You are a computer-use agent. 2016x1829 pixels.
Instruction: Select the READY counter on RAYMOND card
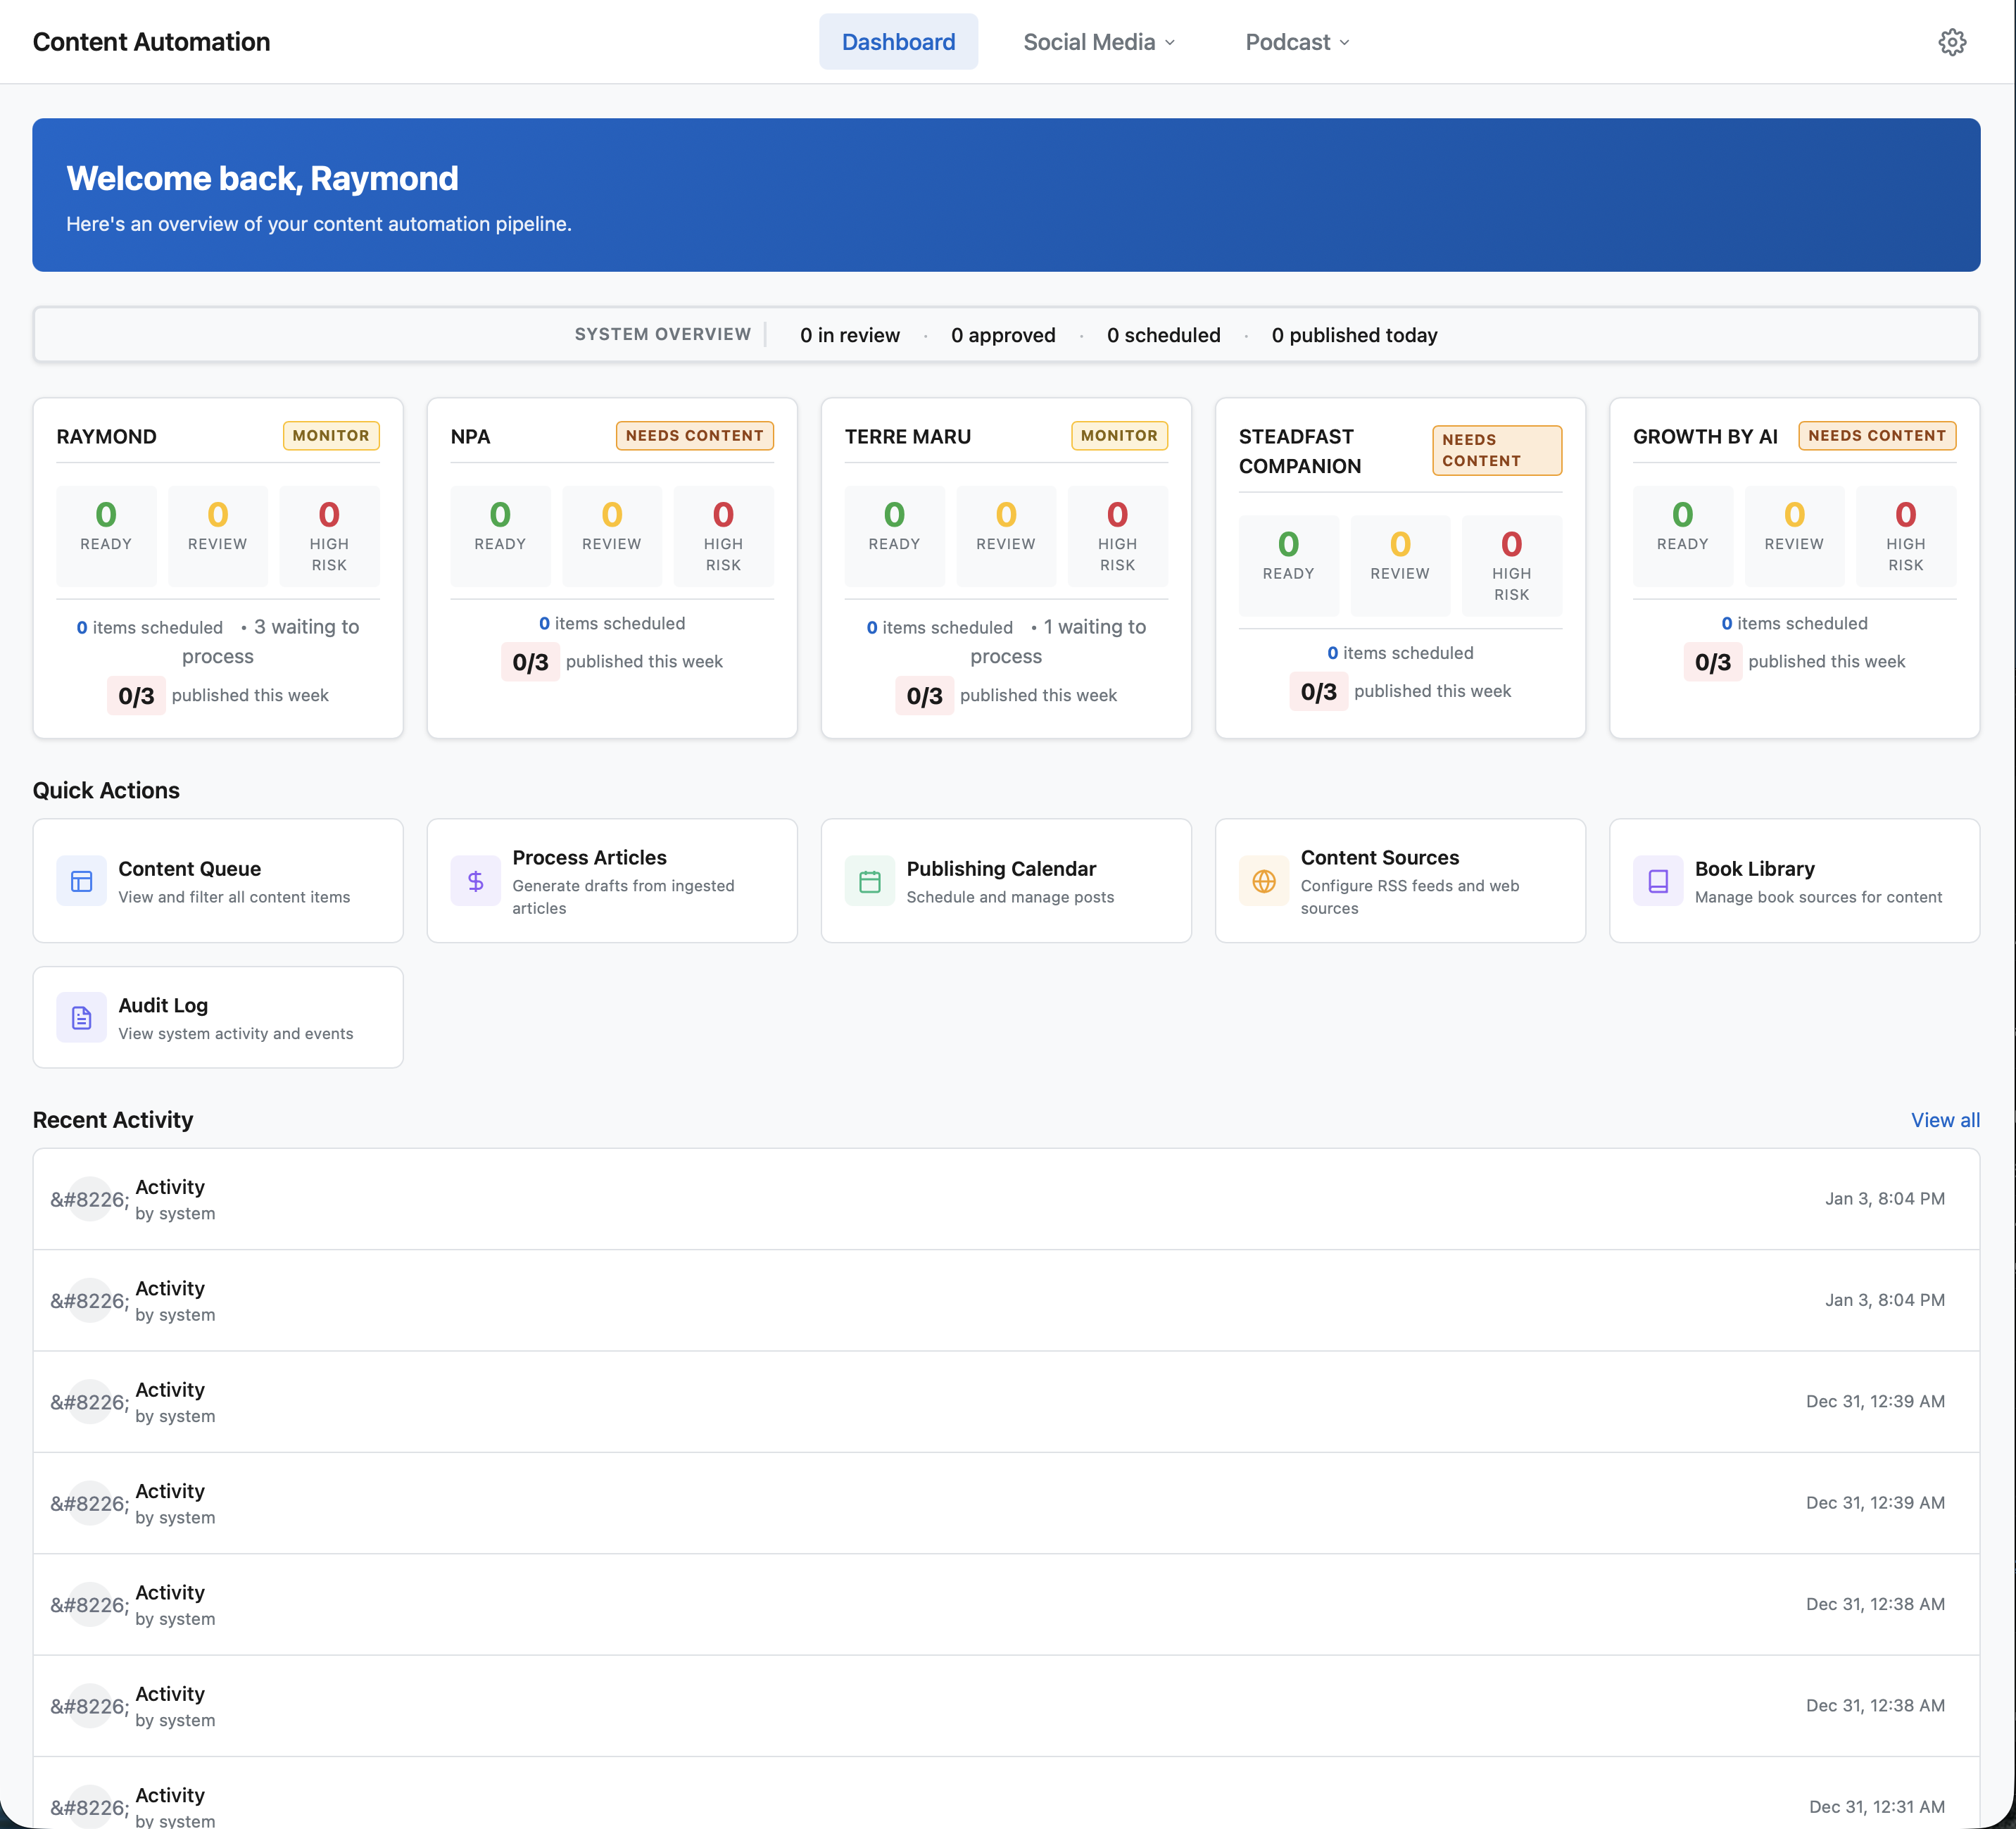[x=105, y=535]
